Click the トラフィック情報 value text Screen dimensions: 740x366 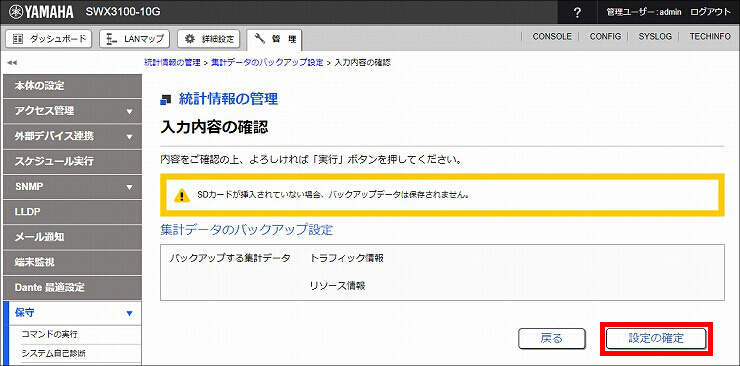346,258
